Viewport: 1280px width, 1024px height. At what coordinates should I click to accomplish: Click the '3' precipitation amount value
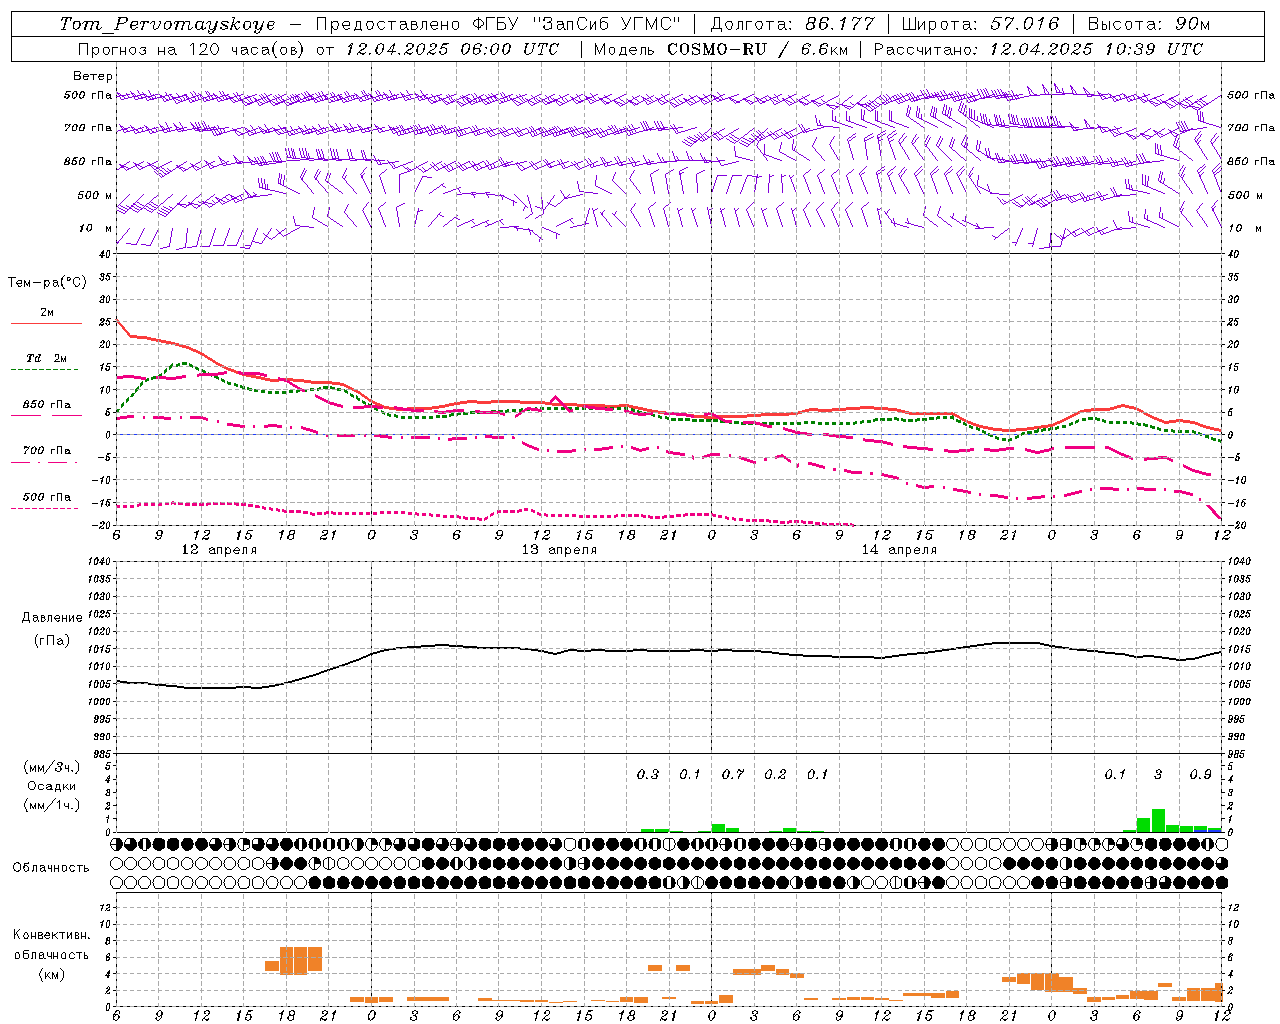[x=1158, y=774]
